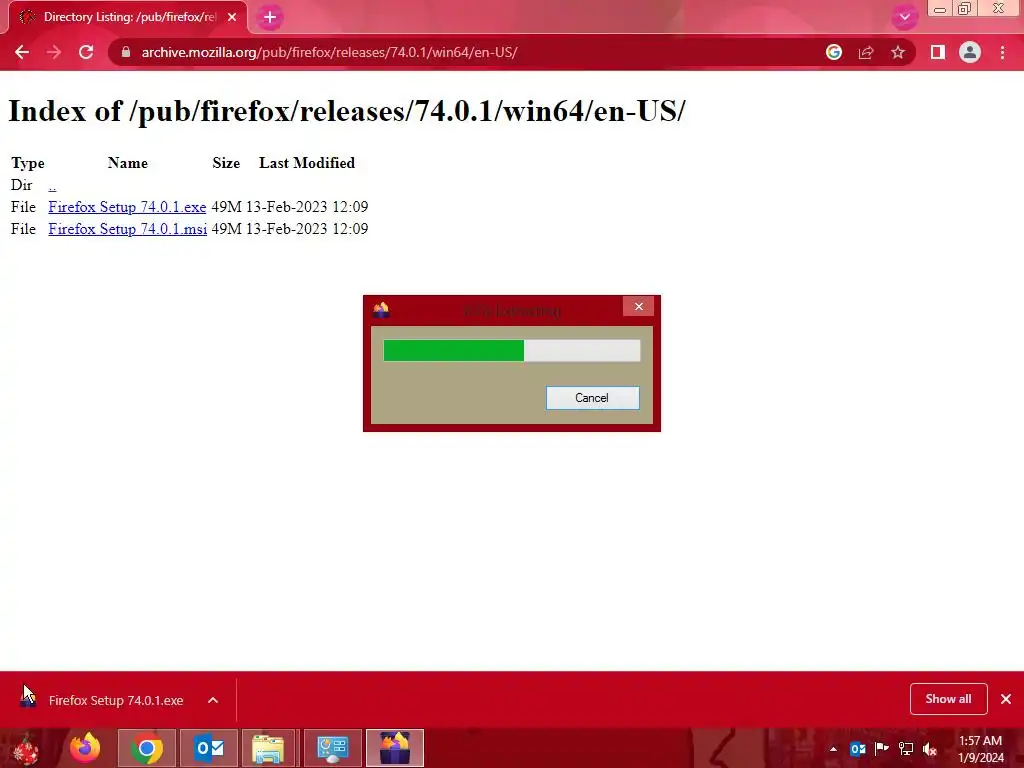Click the installer icon in dialog title bar

(x=381, y=310)
